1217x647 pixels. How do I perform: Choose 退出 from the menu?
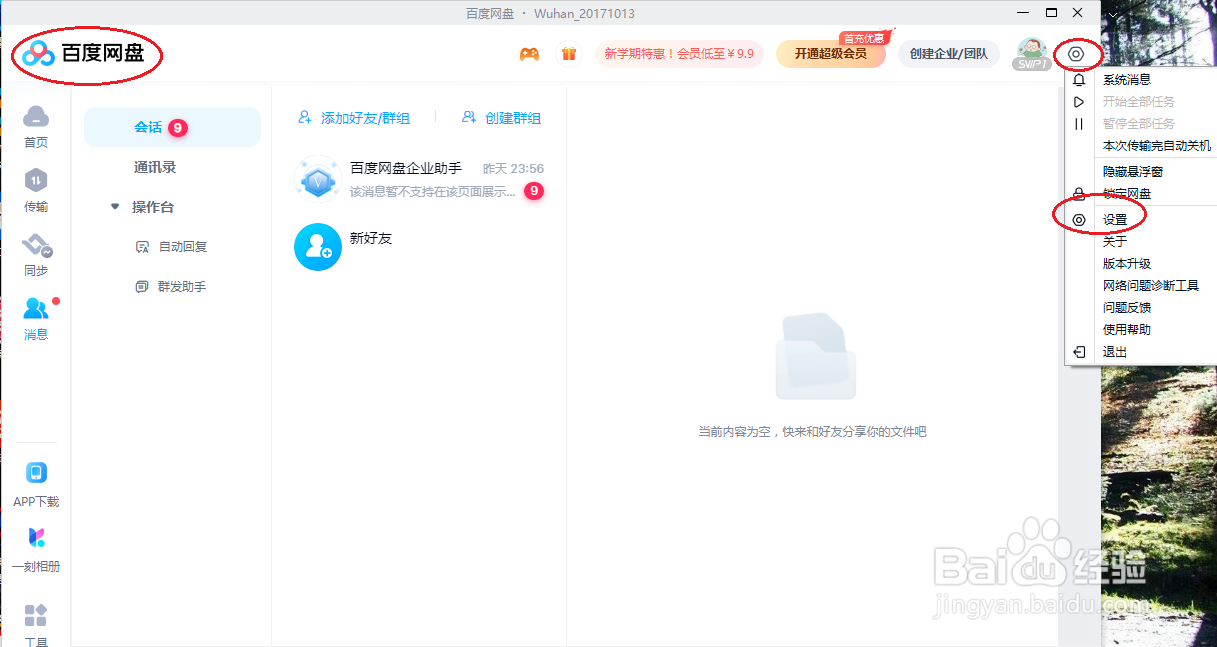point(1115,352)
